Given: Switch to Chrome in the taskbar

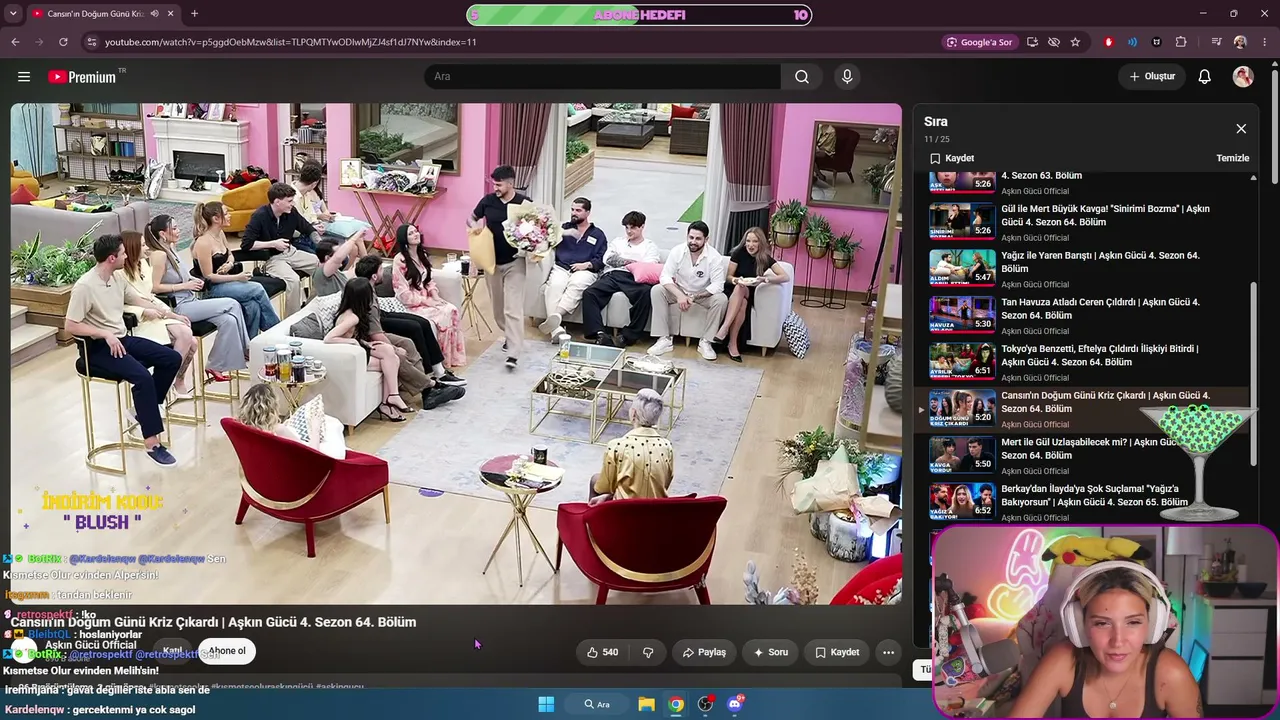Looking at the screenshot, I should (x=676, y=704).
